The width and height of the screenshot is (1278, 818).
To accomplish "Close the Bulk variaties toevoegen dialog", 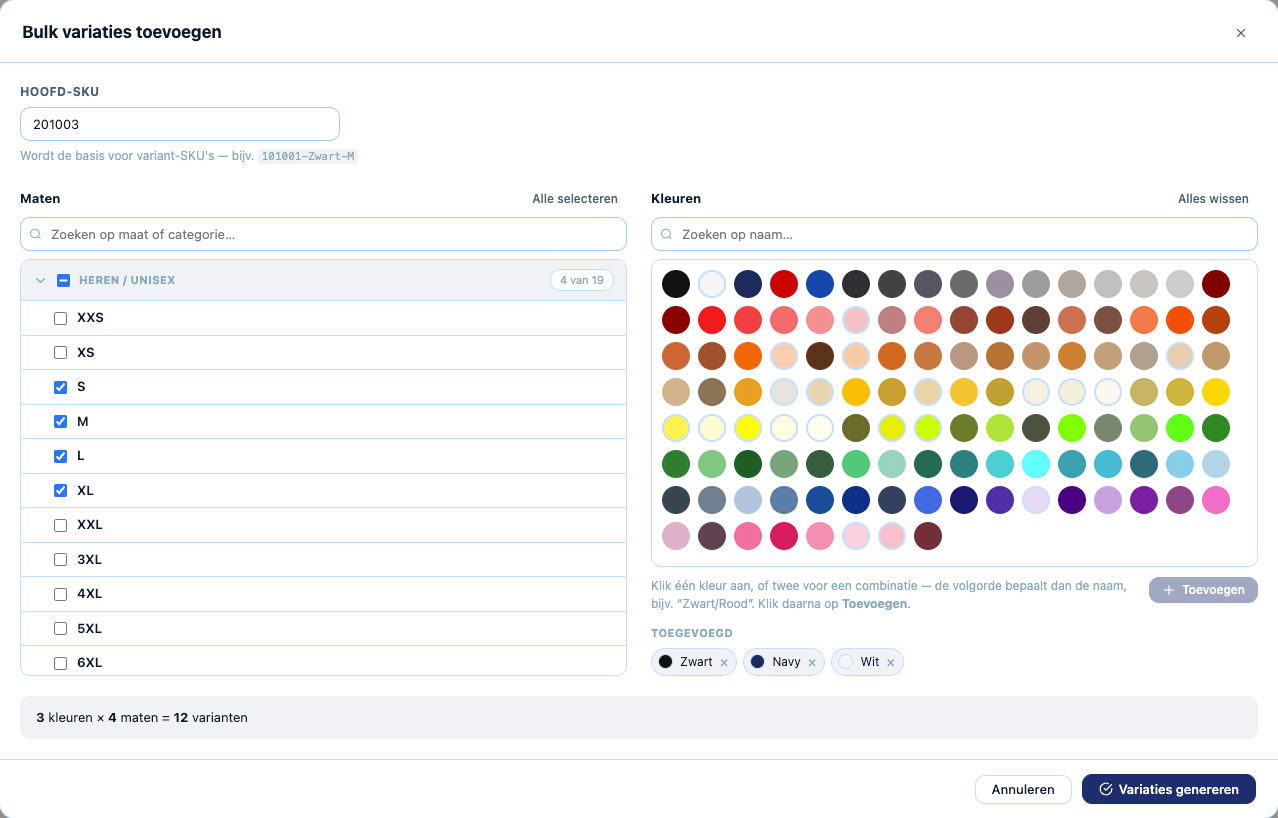I will [x=1241, y=33].
